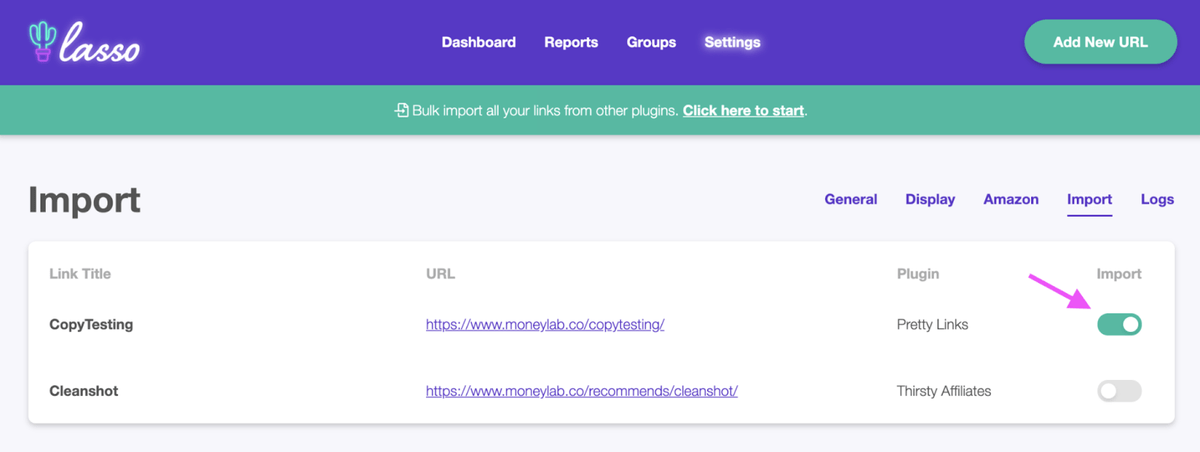Follow the 'Click here to start' link
Image resolution: width=1200 pixels, height=452 pixels.
pyautogui.click(x=743, y=110)
